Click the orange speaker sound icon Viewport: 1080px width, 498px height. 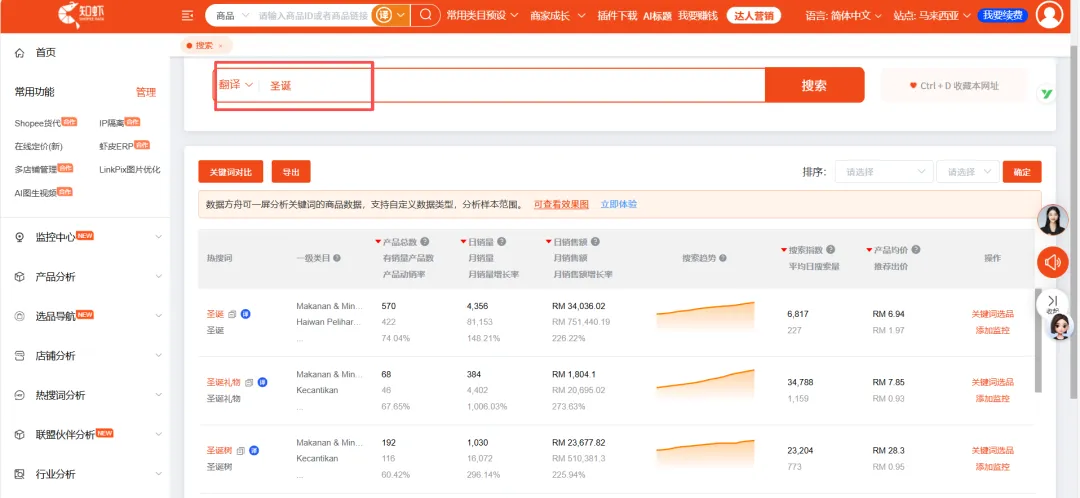pos(1052,262)
